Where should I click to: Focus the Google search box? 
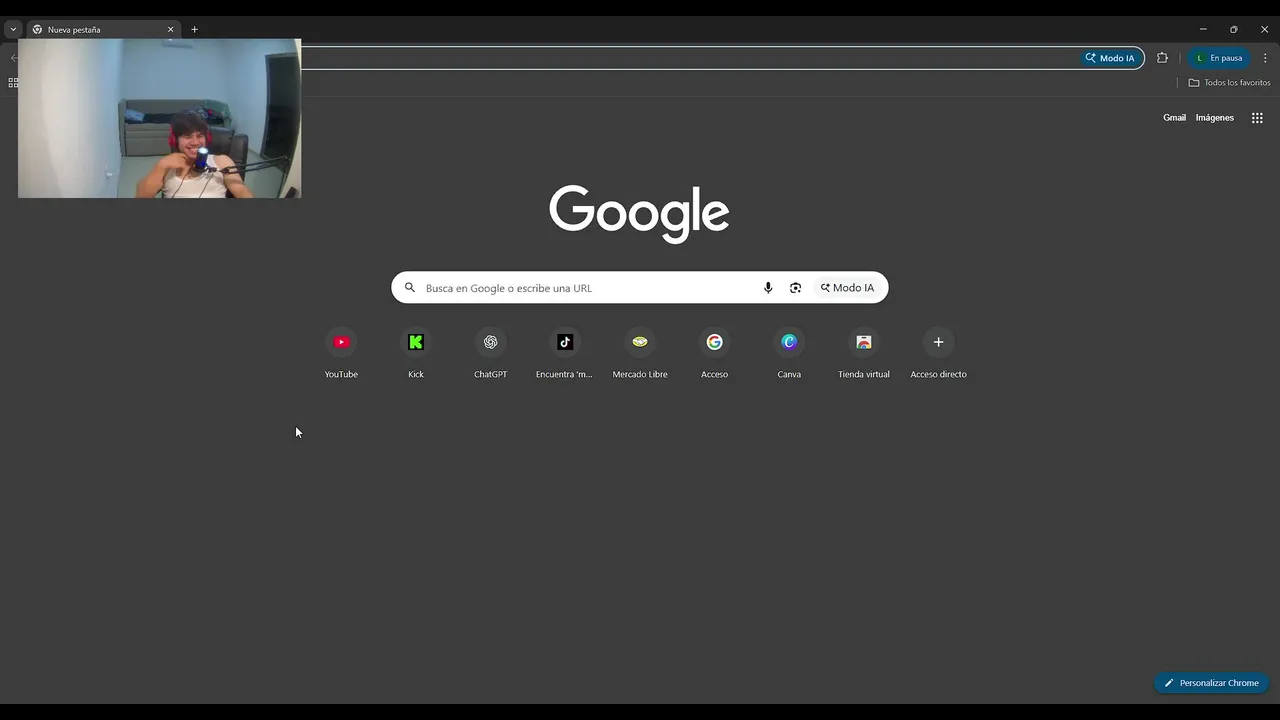tap(640, 288)
